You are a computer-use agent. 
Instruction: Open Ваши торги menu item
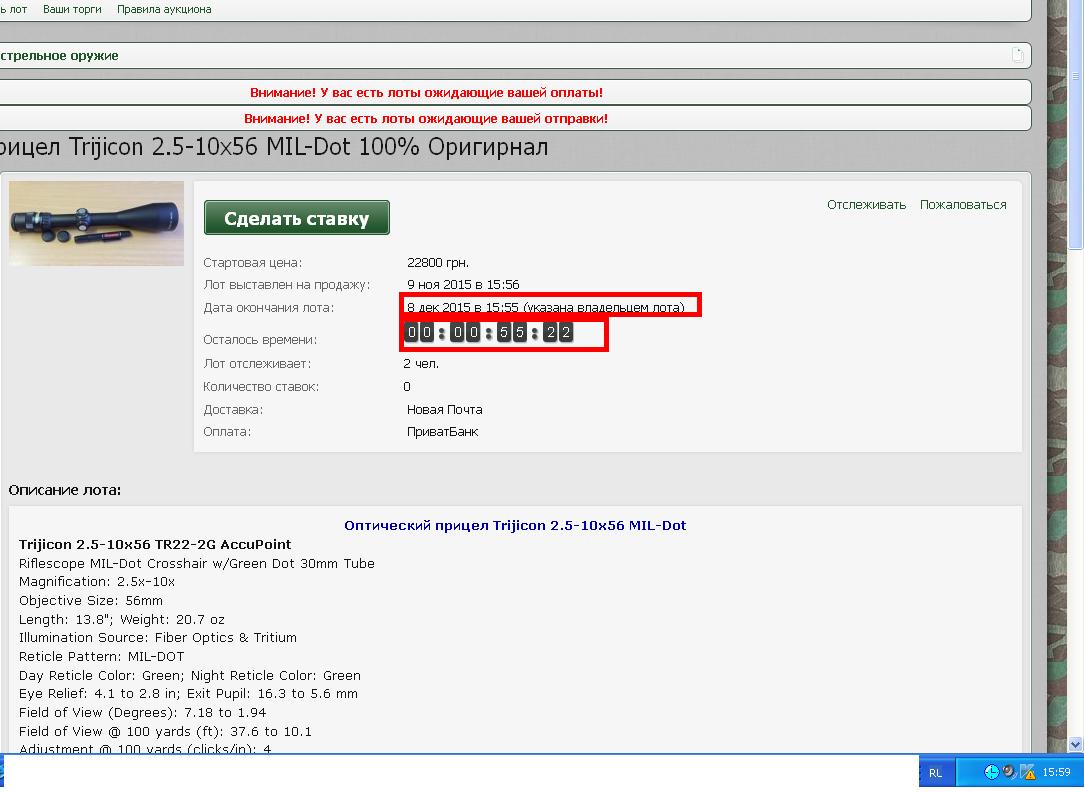72,10
